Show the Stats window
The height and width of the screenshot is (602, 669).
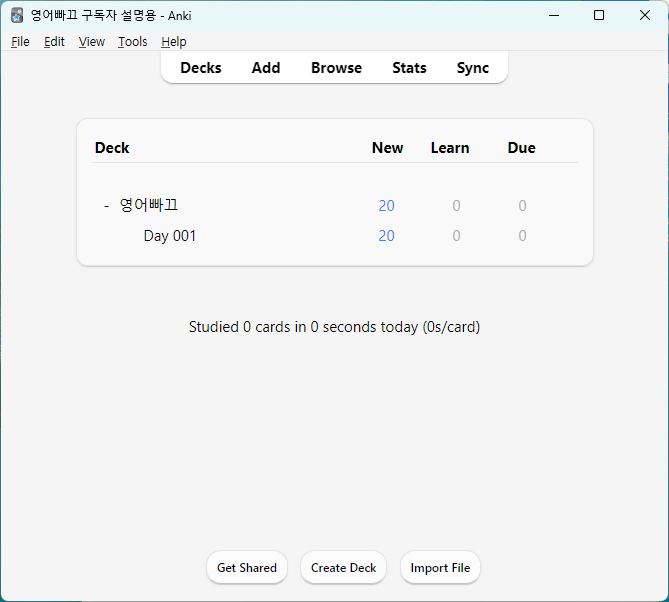click(409, 68)
